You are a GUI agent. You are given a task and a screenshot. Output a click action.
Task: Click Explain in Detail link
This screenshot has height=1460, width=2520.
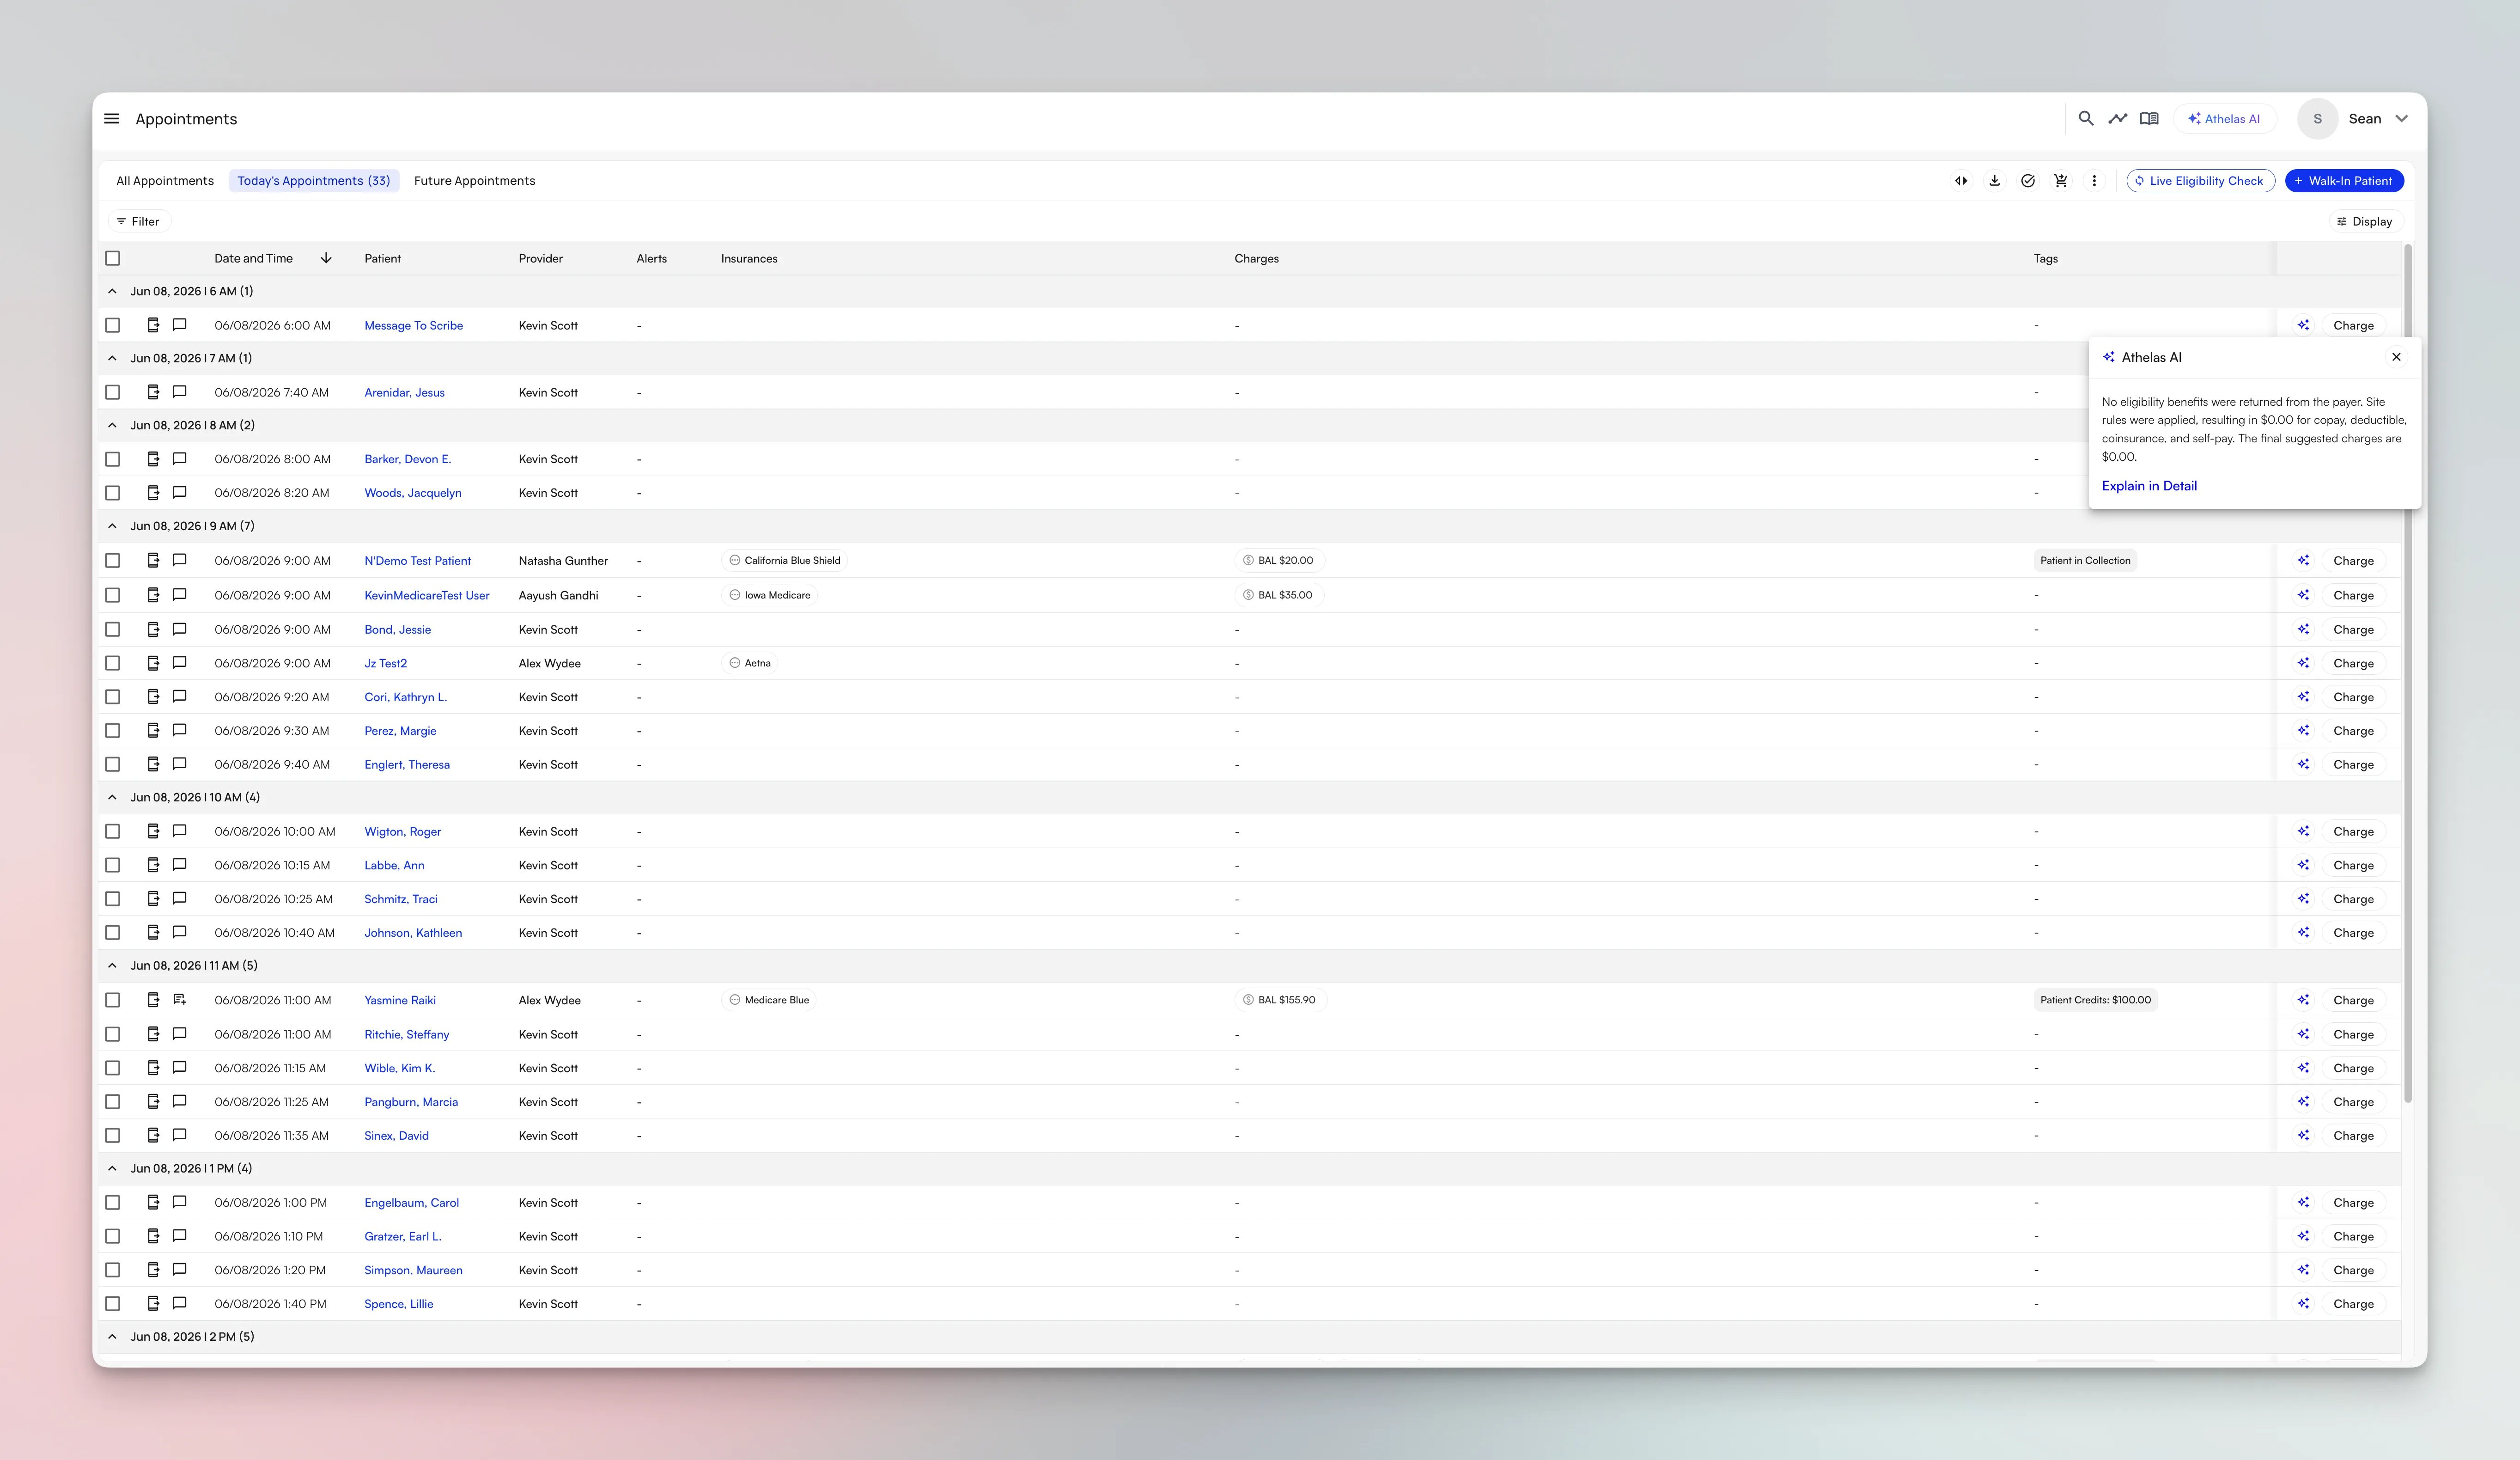coord(2149,486)
